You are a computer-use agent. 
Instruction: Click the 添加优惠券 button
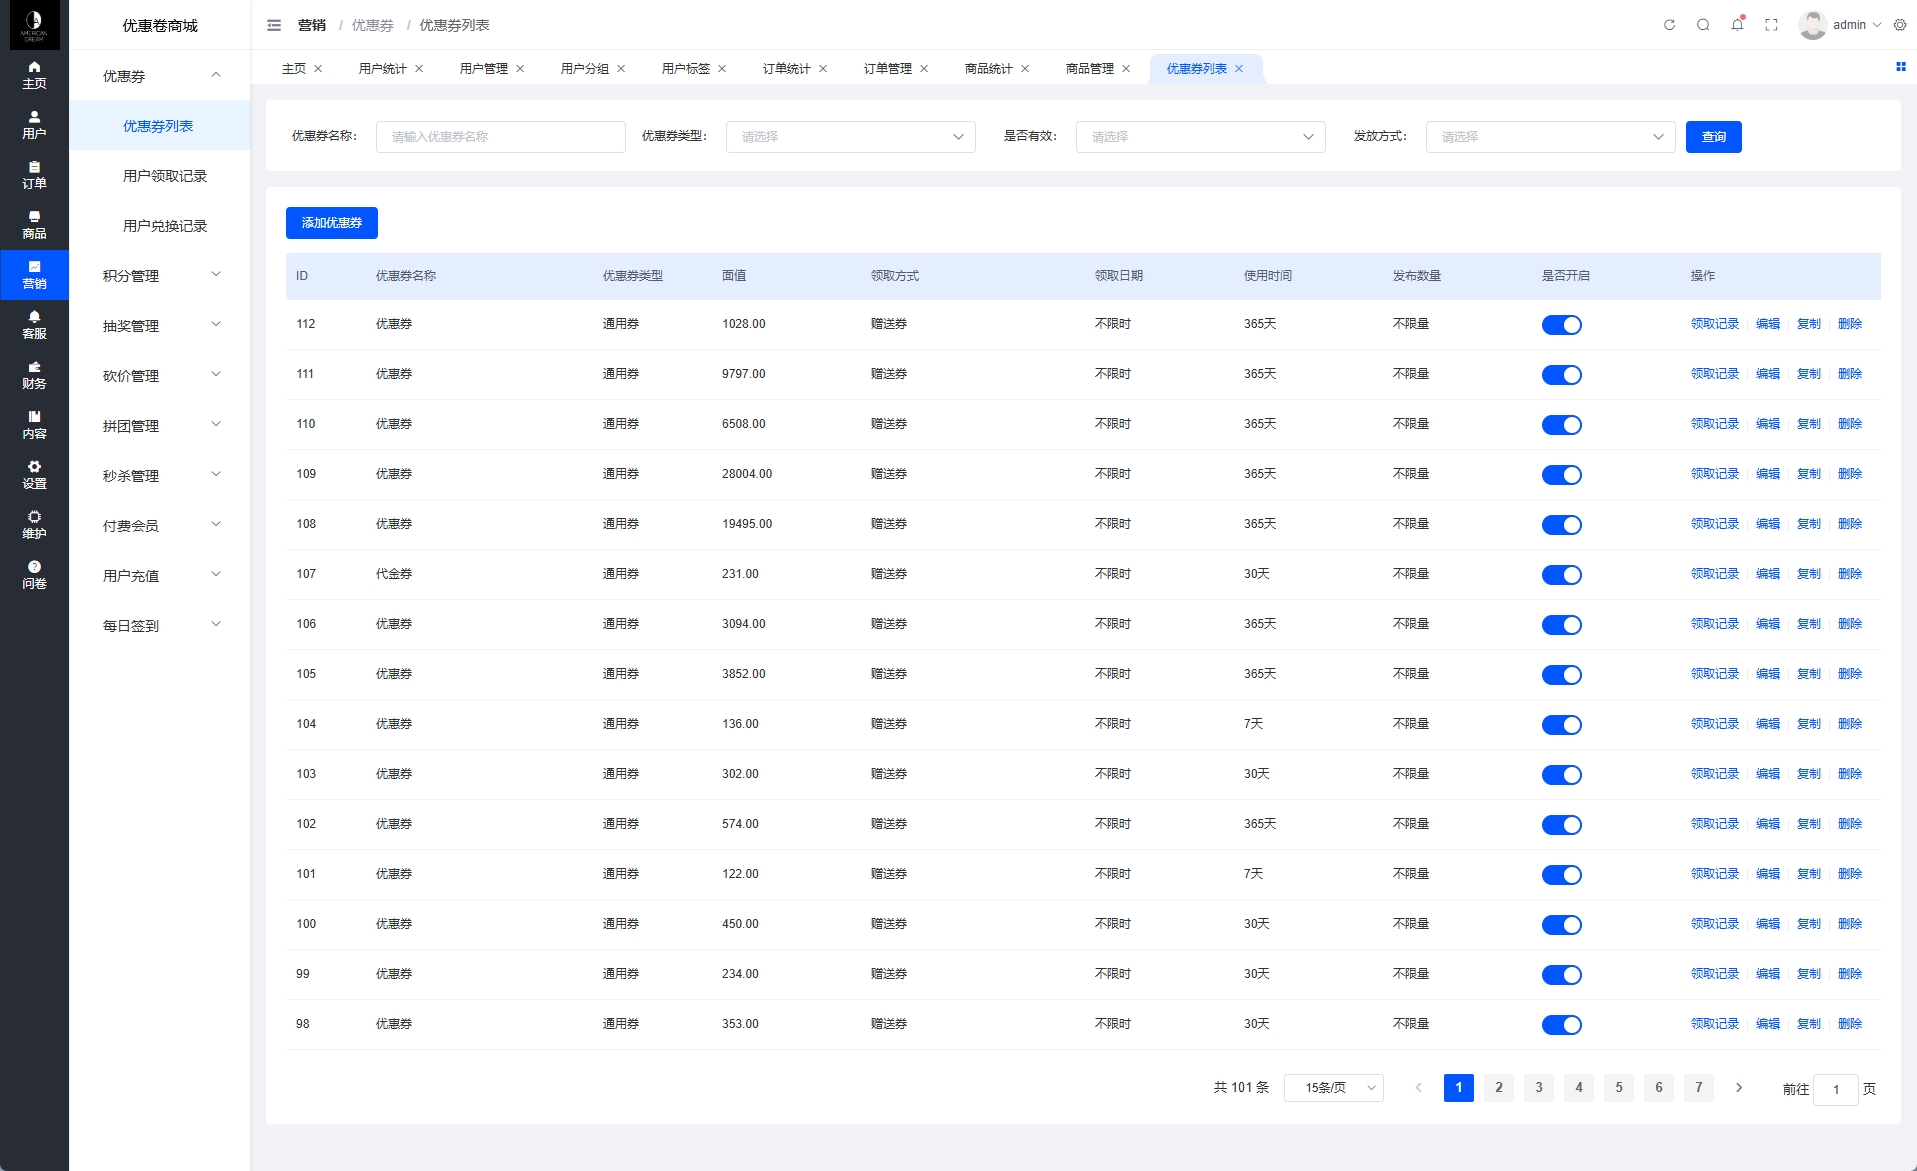[331, 223]
